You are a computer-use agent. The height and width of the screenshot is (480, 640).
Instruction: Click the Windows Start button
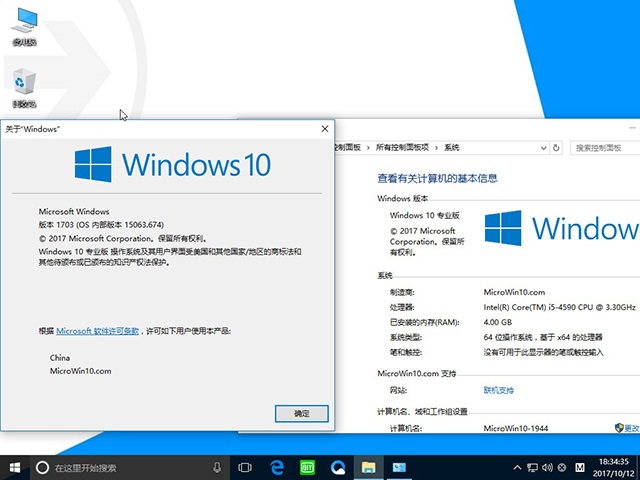point(15,467)
